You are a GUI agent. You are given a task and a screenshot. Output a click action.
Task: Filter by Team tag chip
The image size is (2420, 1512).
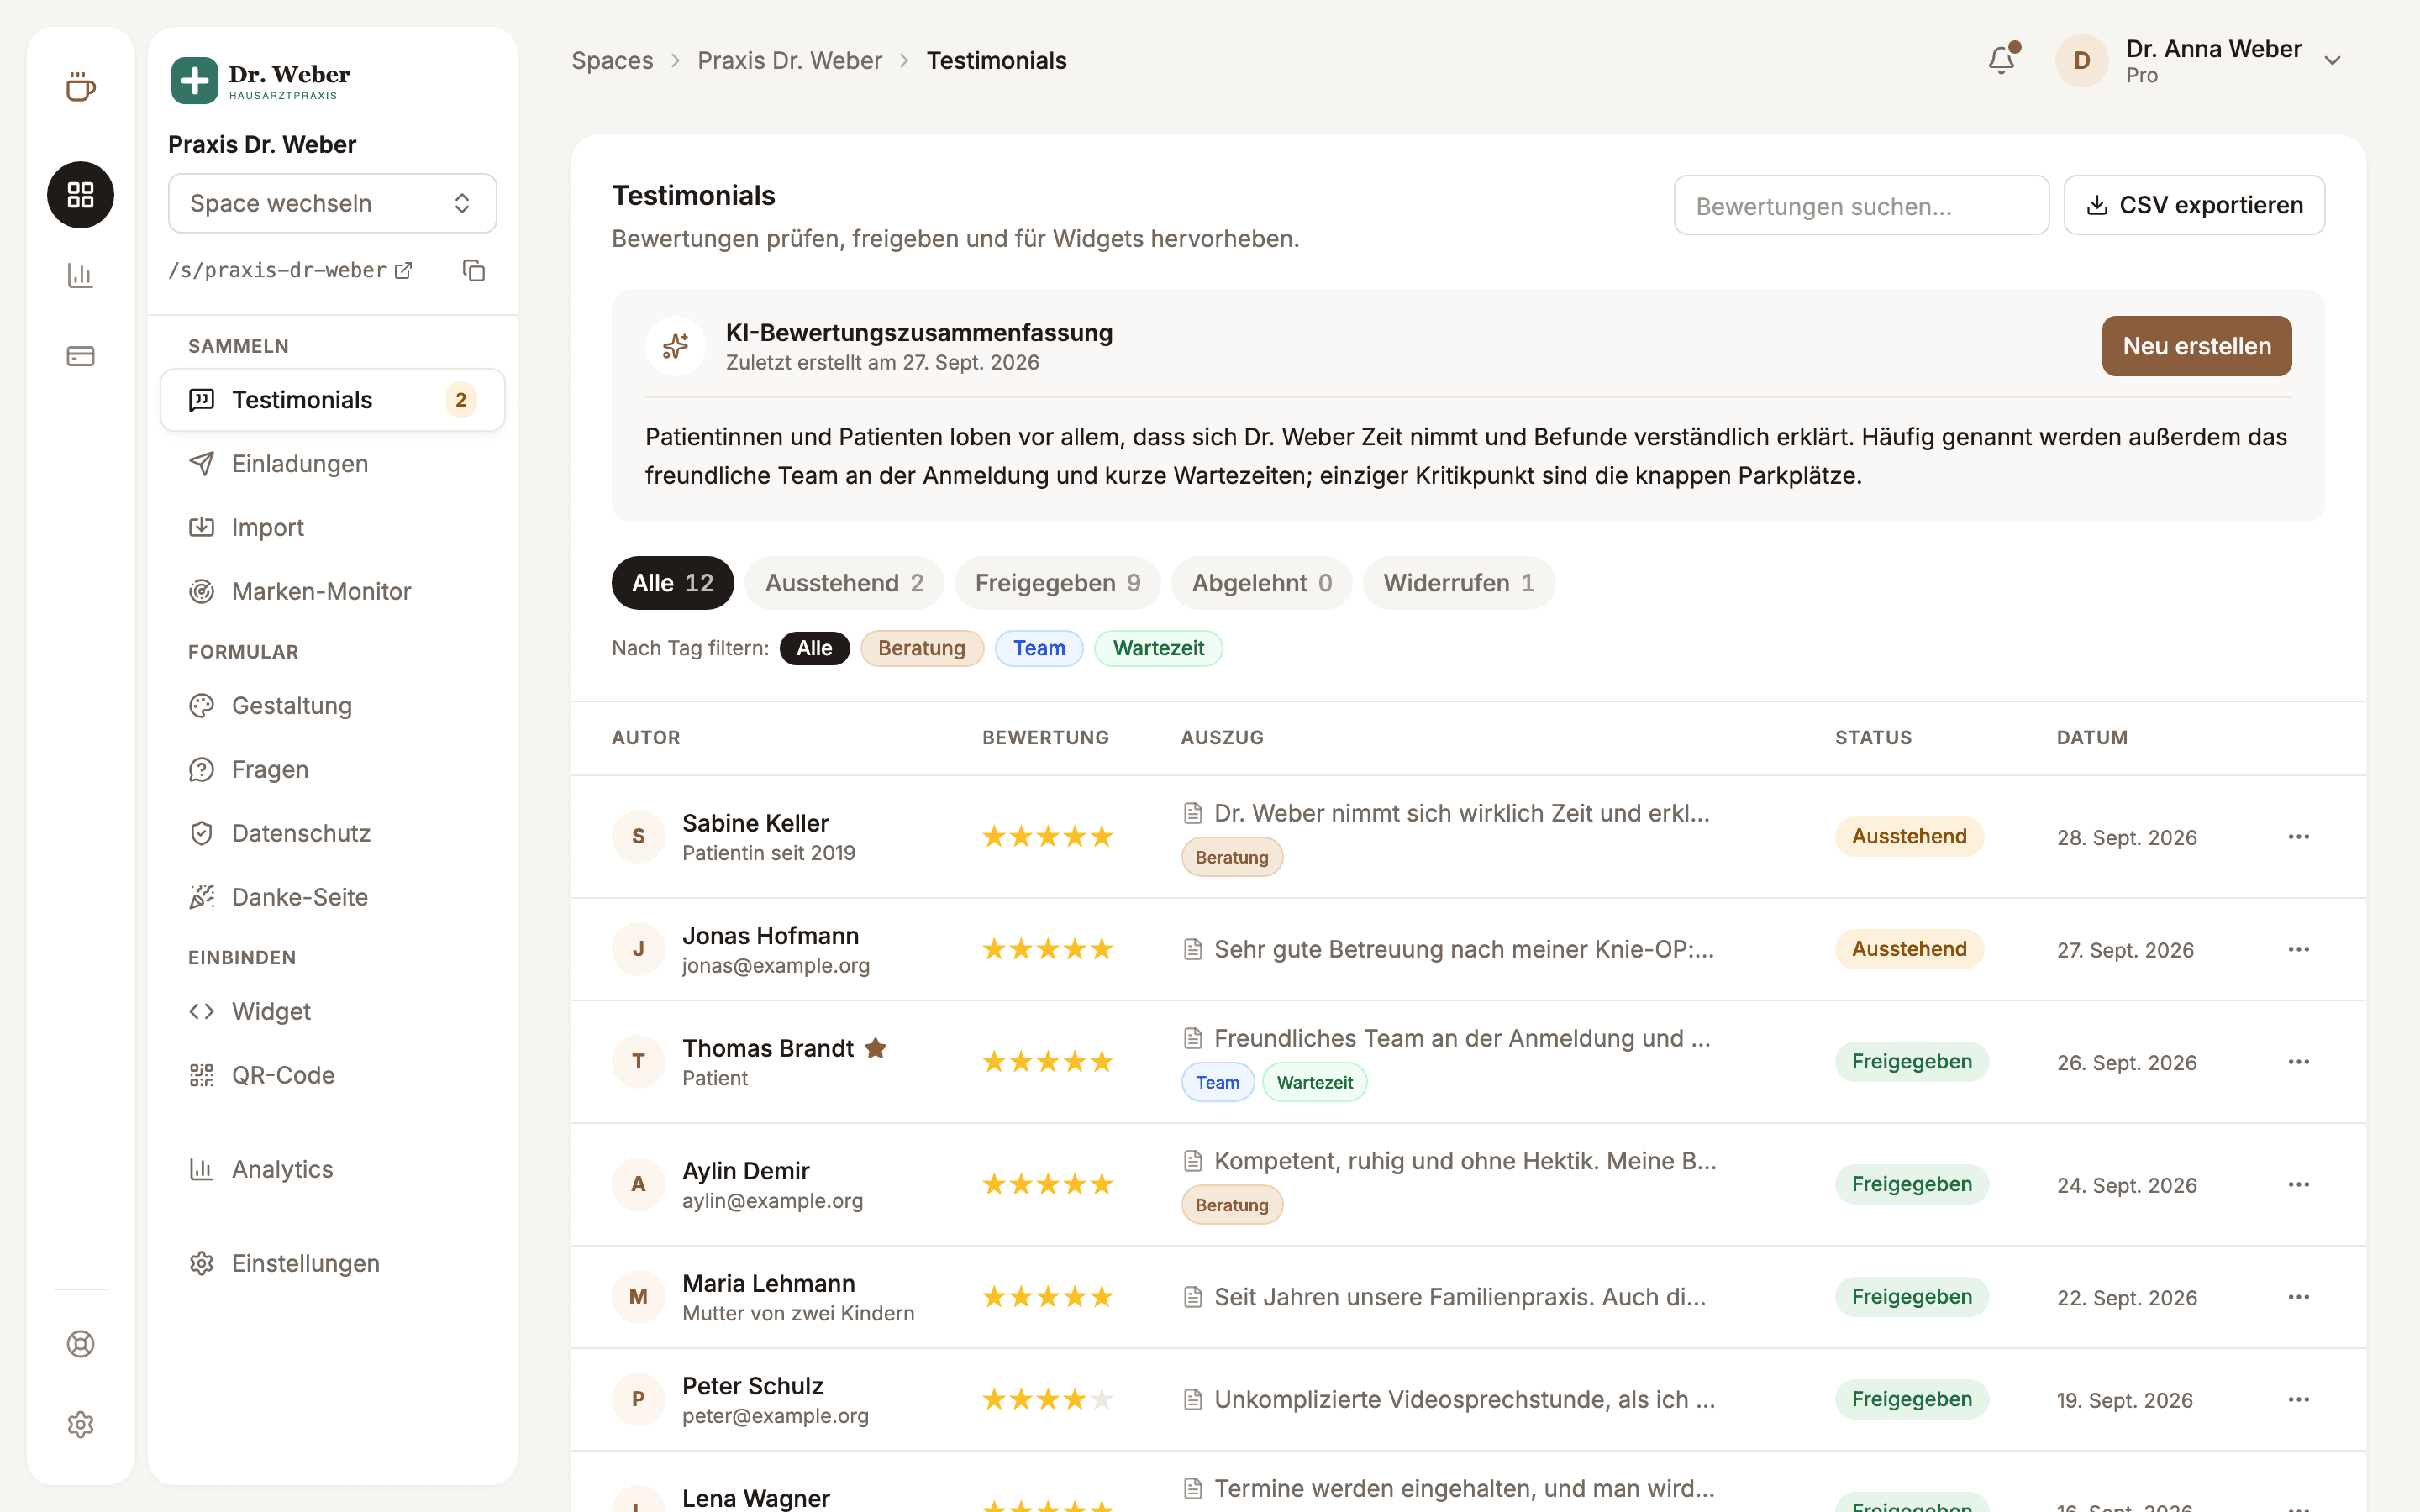tap(1038, 648)
